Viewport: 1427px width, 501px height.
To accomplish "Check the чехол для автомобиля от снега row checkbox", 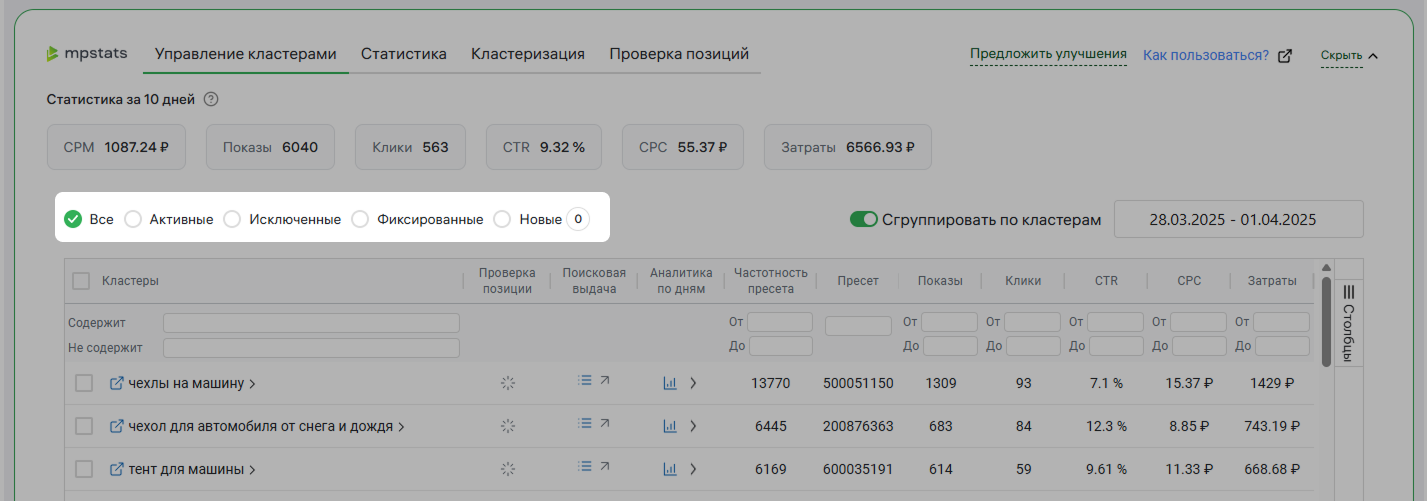I will click(x=84, y=426).
